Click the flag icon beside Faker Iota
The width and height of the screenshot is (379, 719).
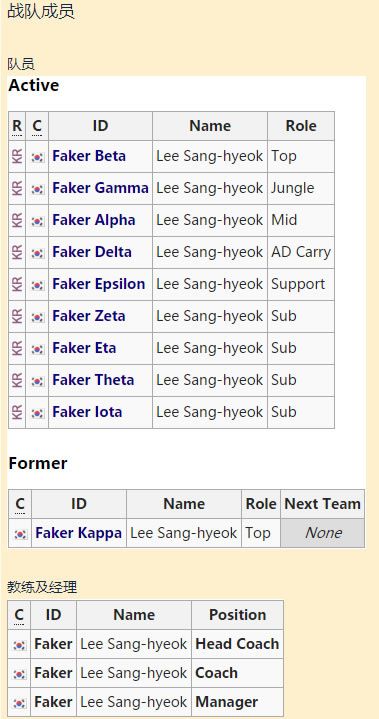(x=38, y=413)
